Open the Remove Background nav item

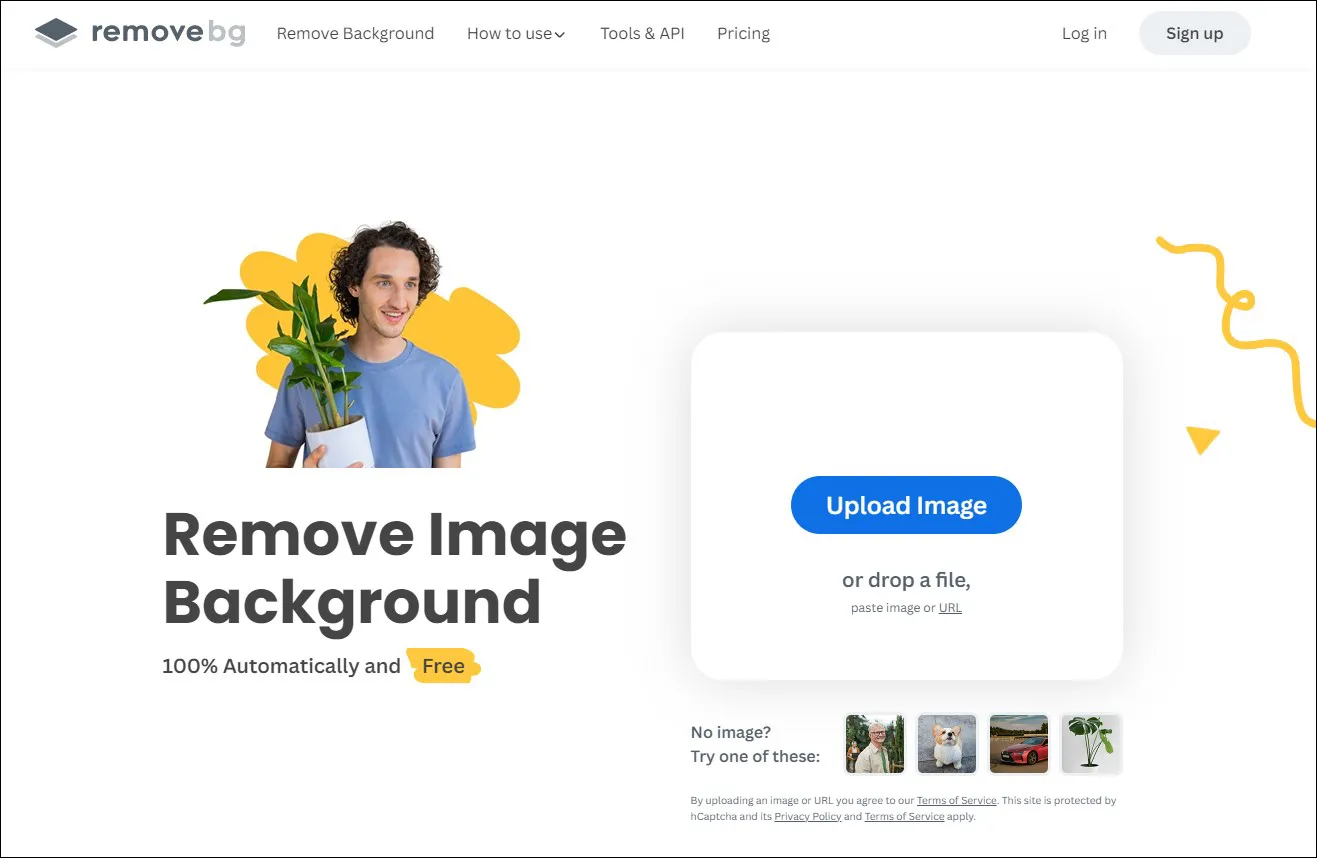click(x=355, y=33)
